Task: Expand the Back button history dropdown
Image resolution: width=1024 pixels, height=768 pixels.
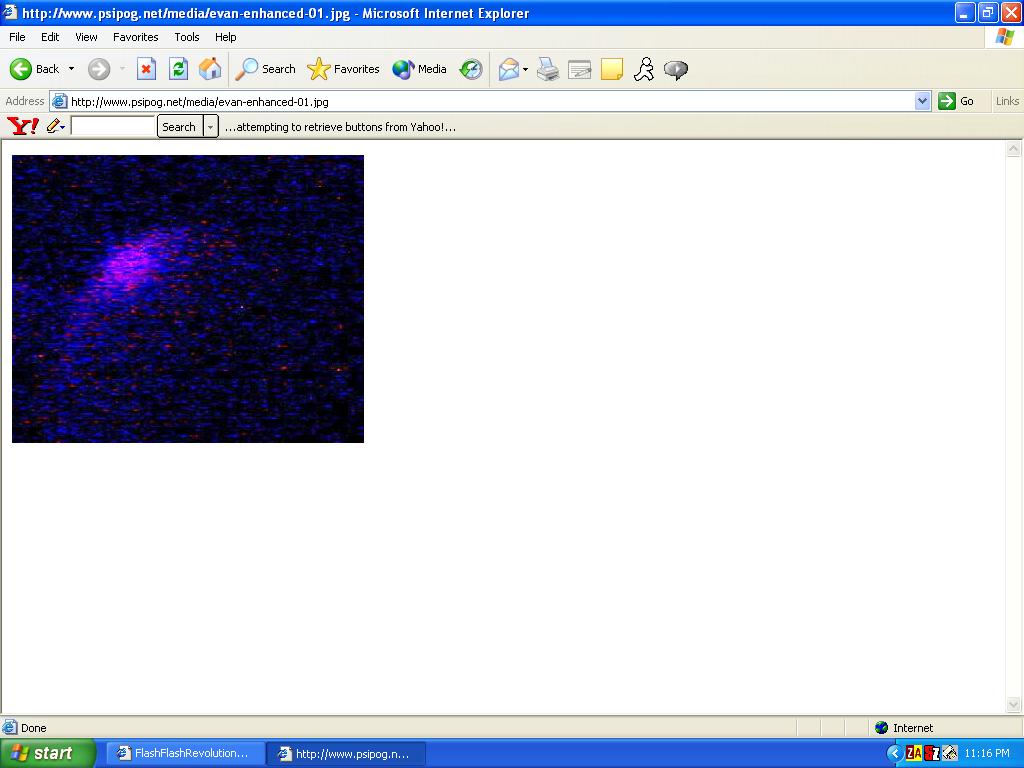Action: click(x=71, y=69)
